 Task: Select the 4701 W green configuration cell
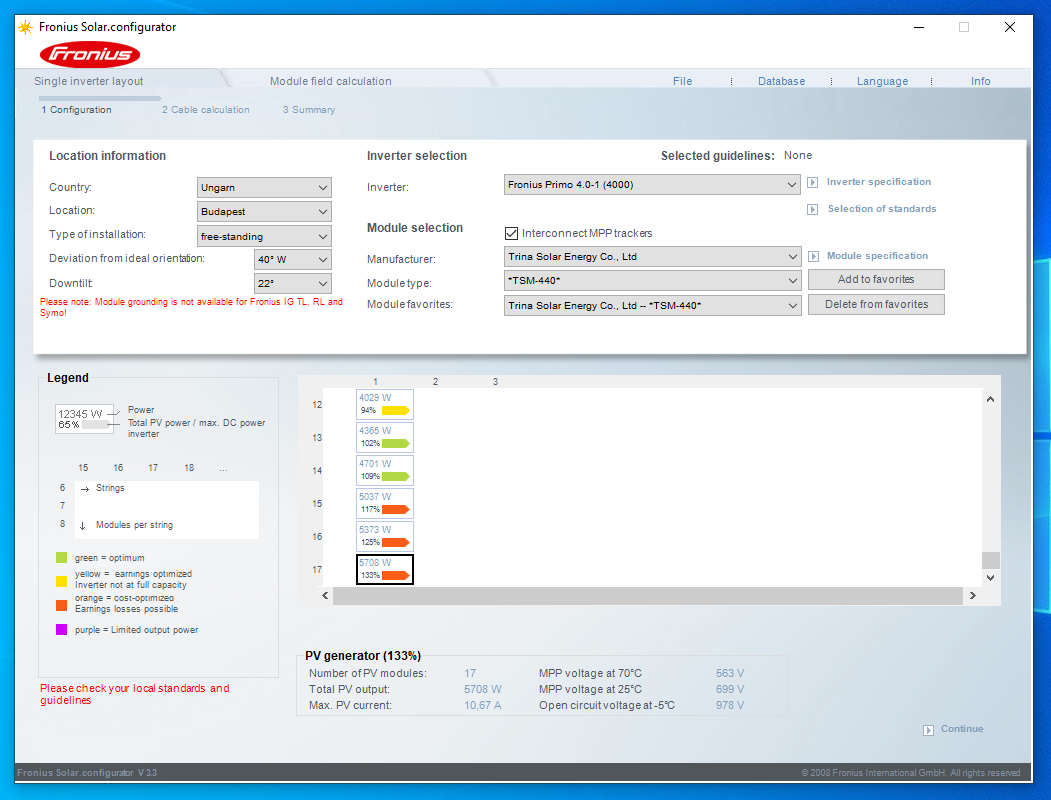pos(384,470)
